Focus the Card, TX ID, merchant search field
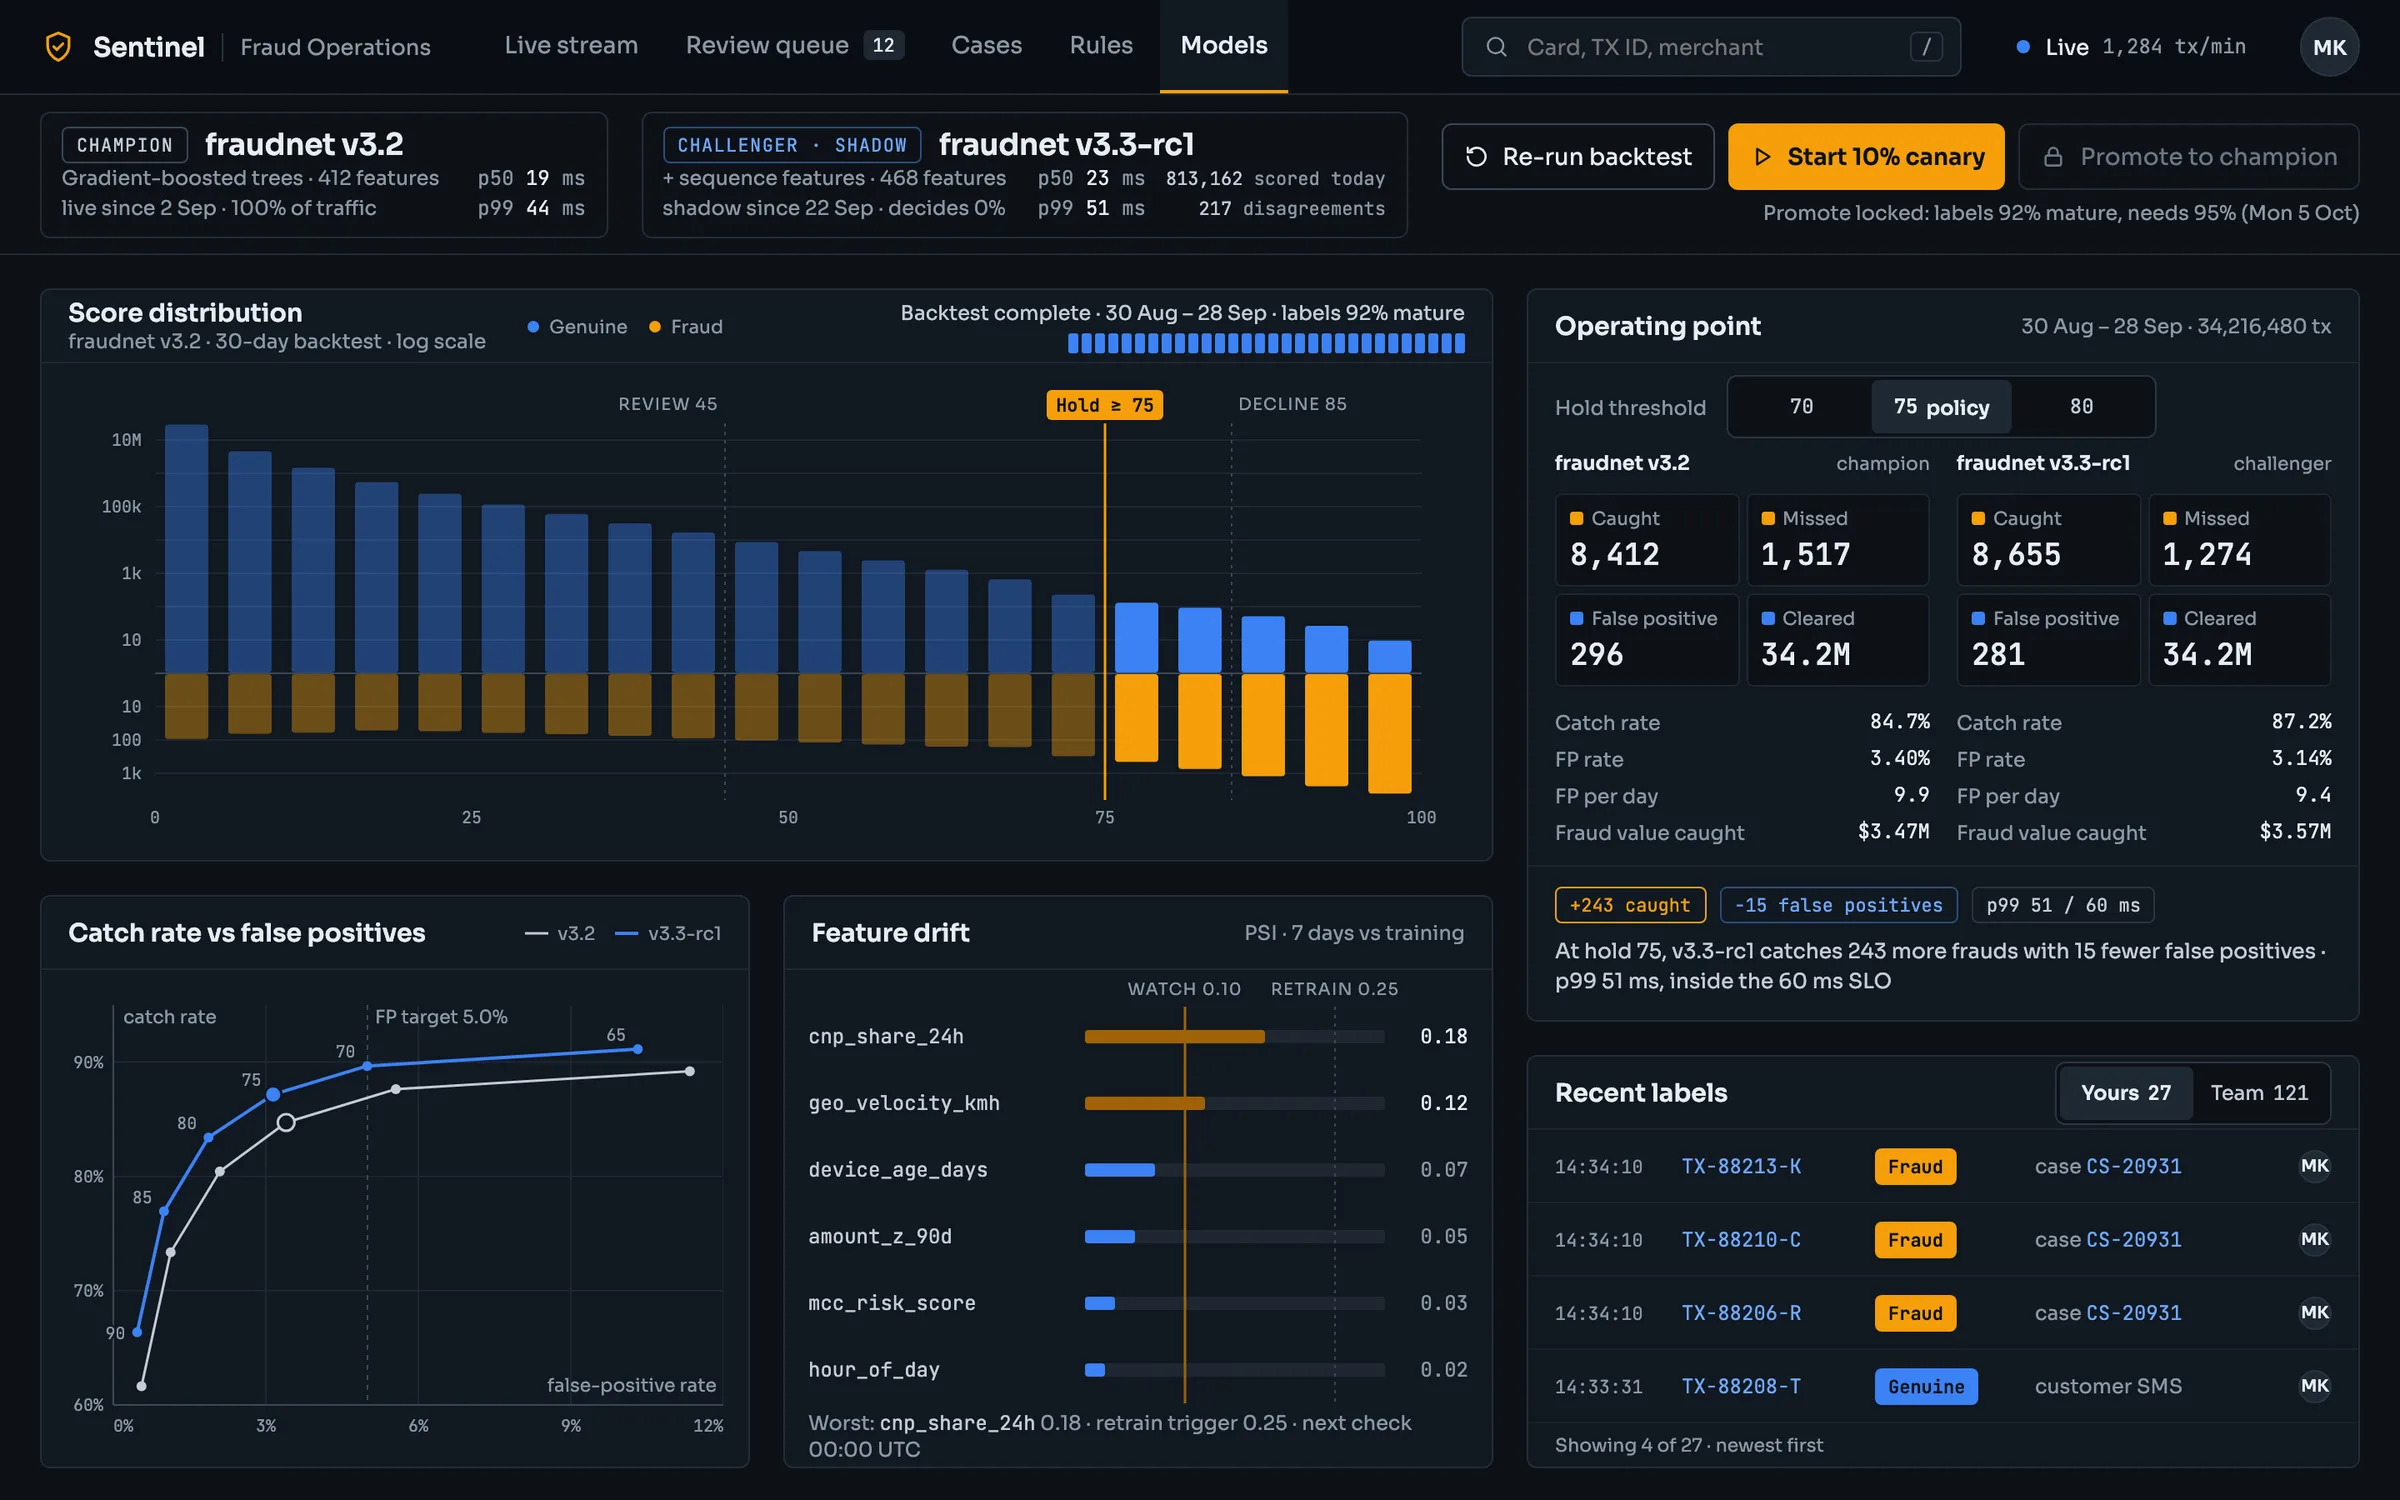The image size is (2400, 1500). [1710, 47]
